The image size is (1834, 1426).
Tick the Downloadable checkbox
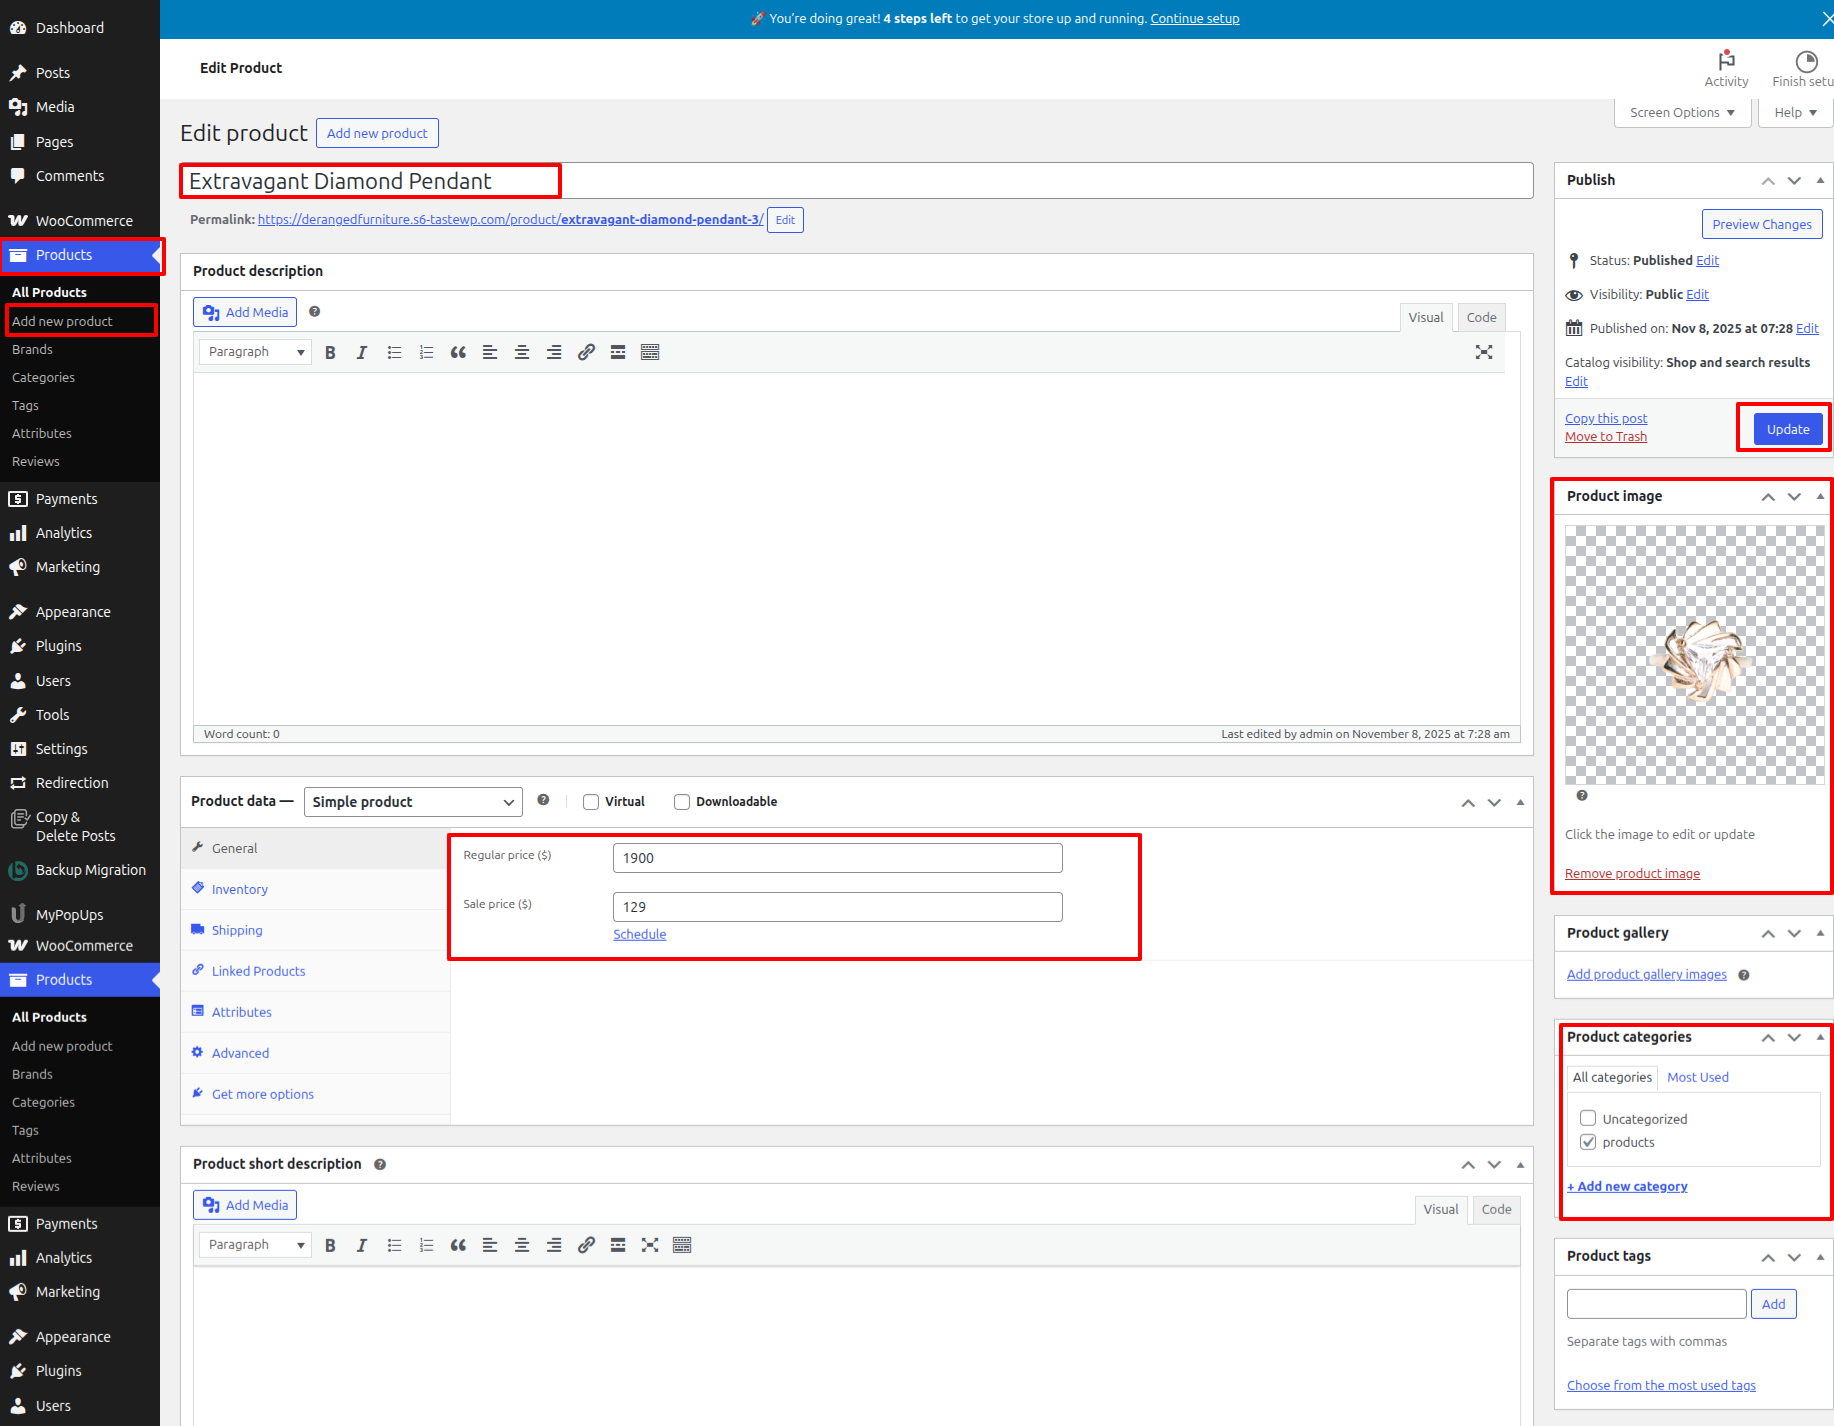point(682,802)
